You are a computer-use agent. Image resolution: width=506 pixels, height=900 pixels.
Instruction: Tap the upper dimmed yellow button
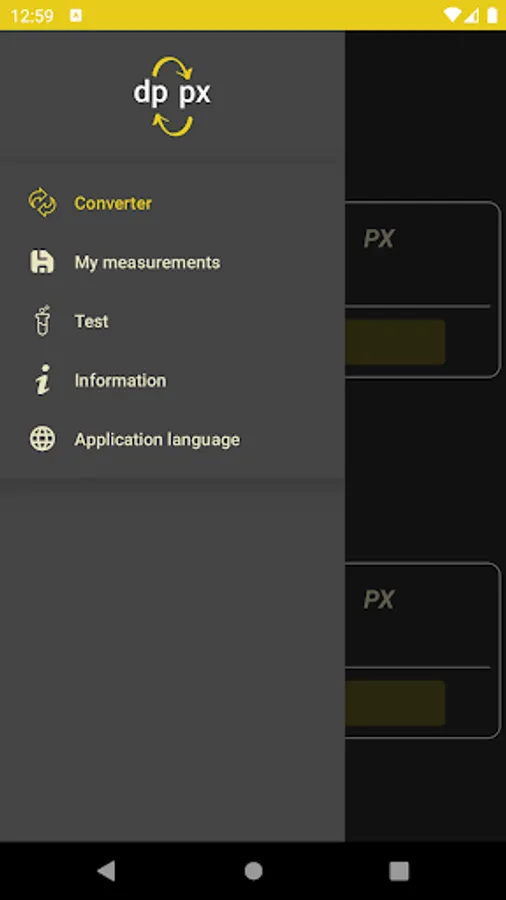pyautogui.click(x=395, y=342)
